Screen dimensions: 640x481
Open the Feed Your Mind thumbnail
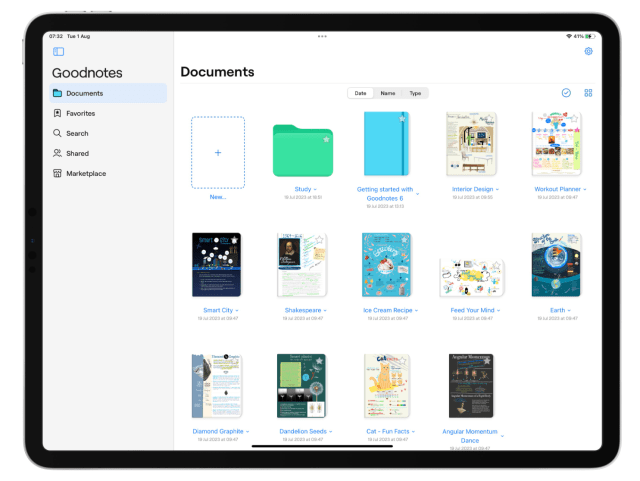click(472, 278)
